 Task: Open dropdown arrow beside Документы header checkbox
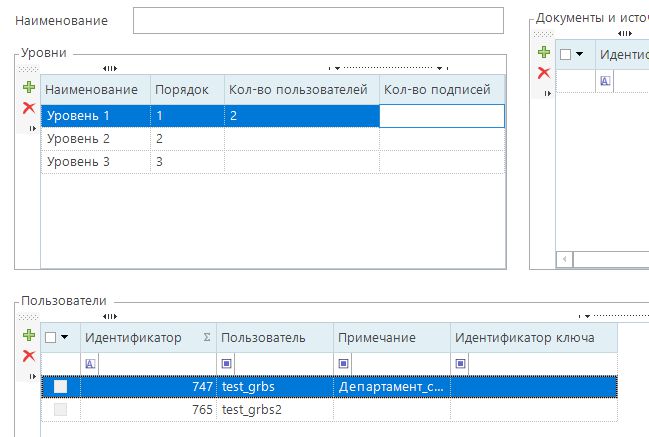pyautogui.click(x=580, y=55)
